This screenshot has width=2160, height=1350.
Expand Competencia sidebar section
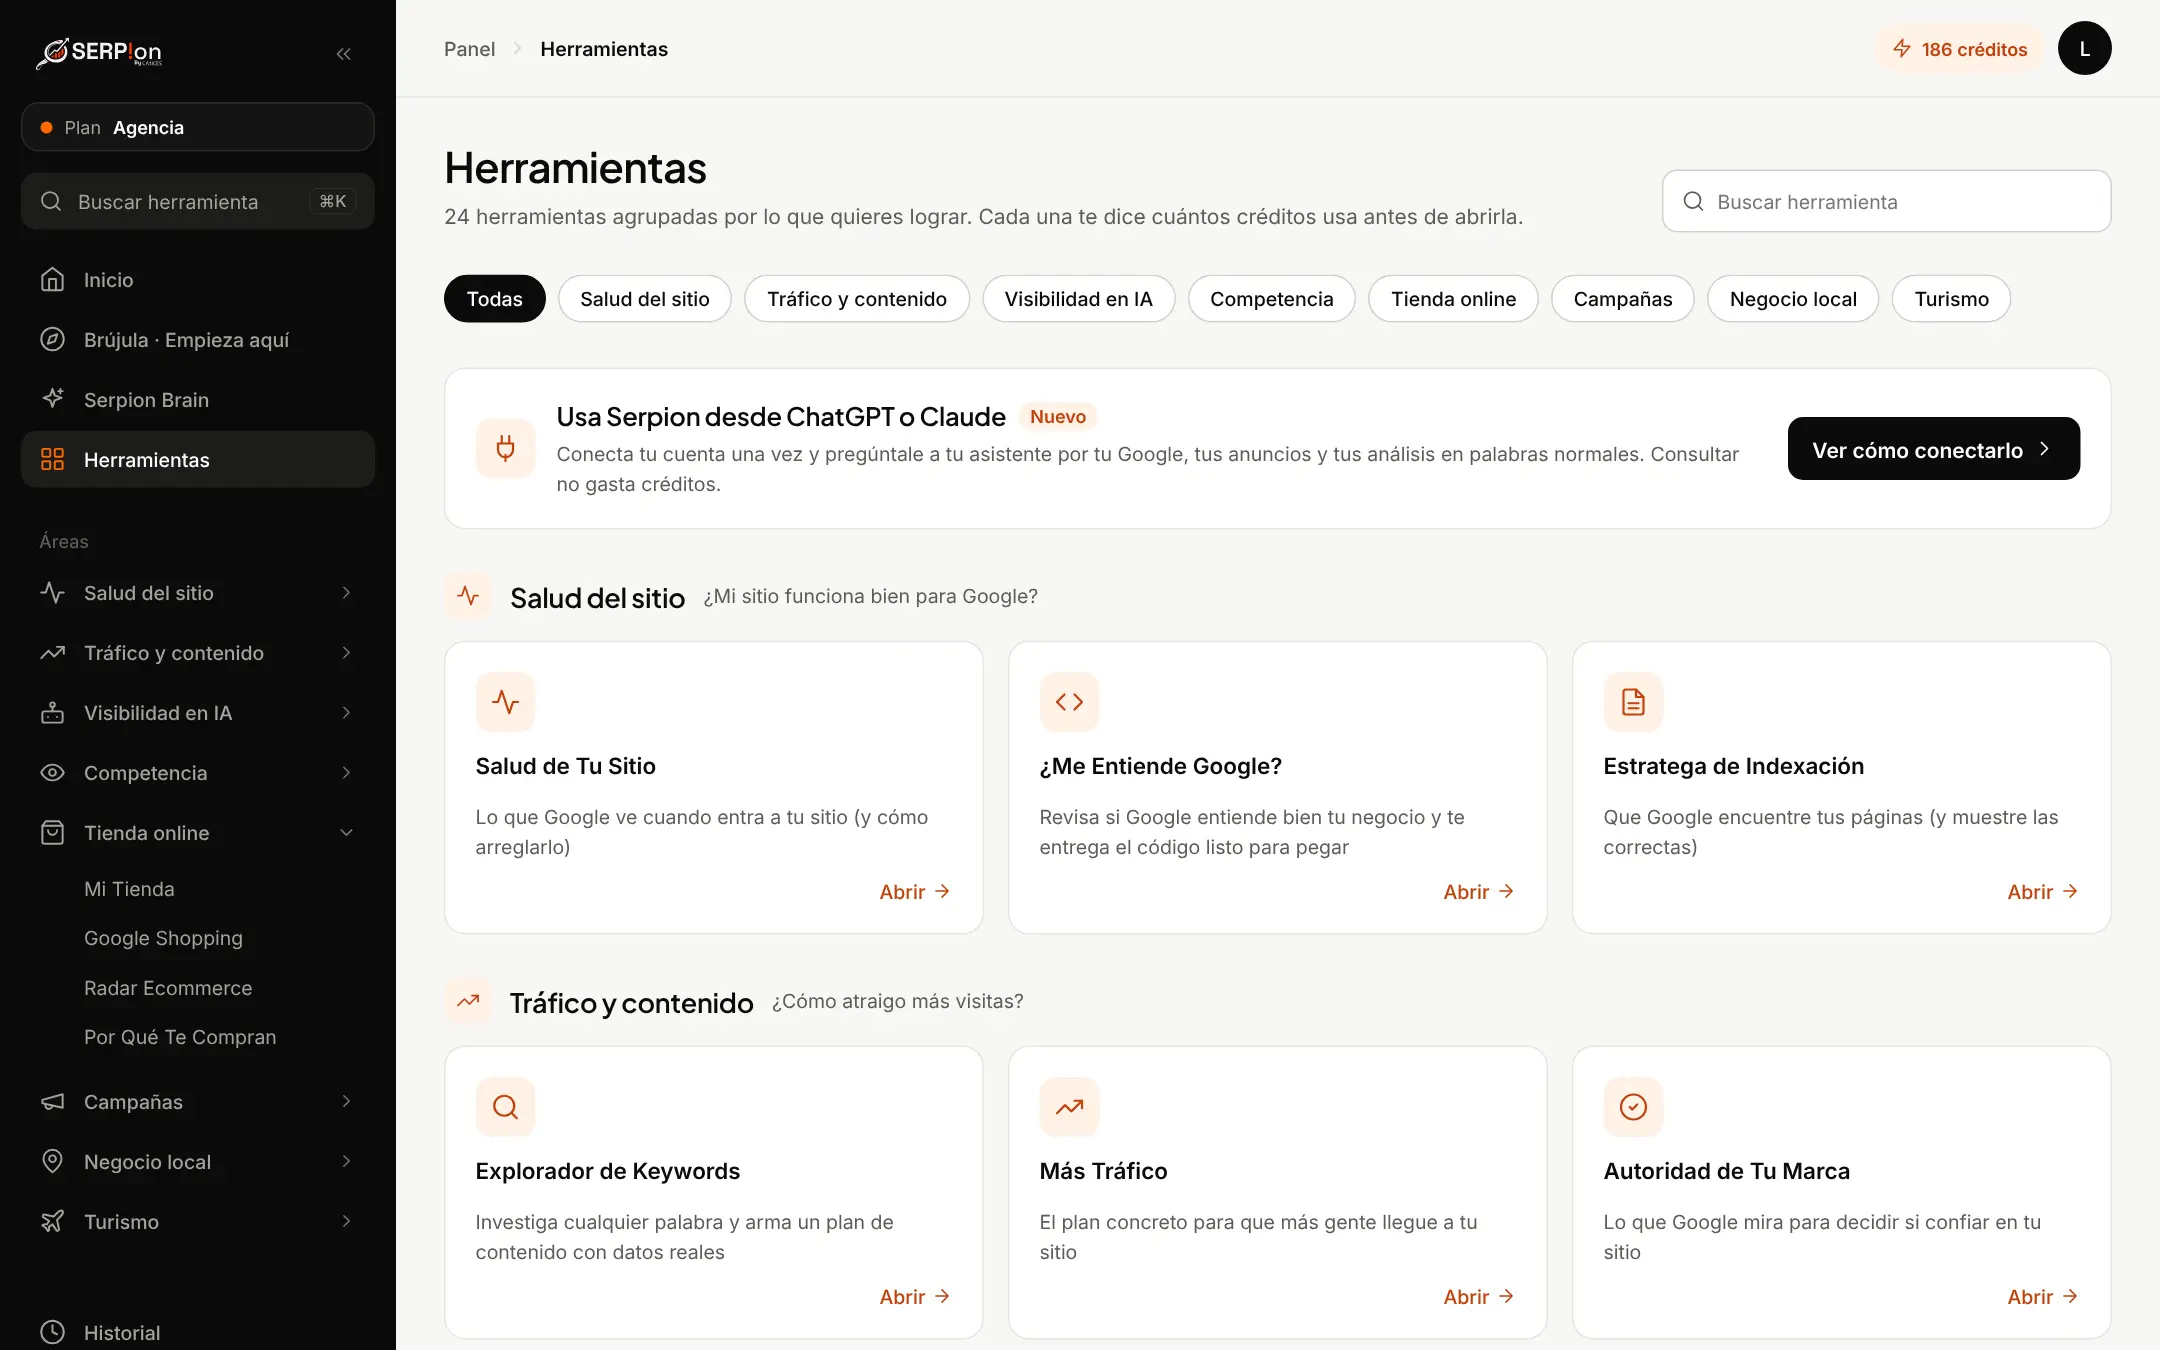(198, 773)
